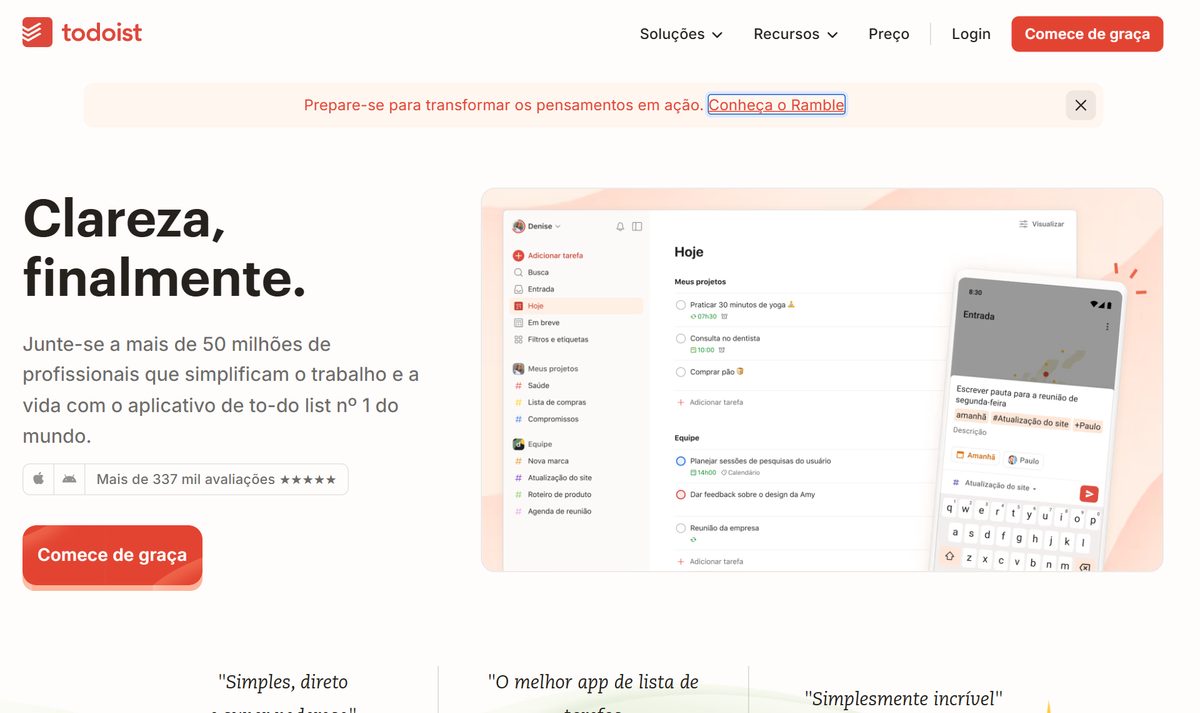Tap the shift key on phone keyboard
The image size is (1200, 713).
[949, 556]
